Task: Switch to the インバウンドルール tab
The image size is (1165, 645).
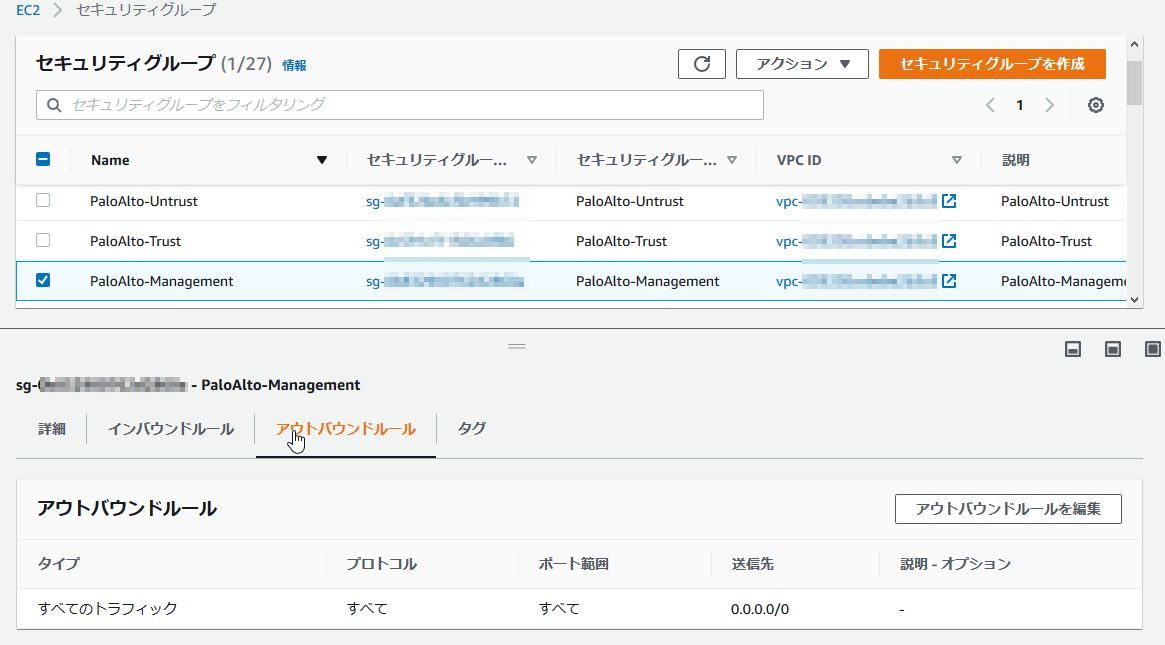Action: click(x=171, y=429)
